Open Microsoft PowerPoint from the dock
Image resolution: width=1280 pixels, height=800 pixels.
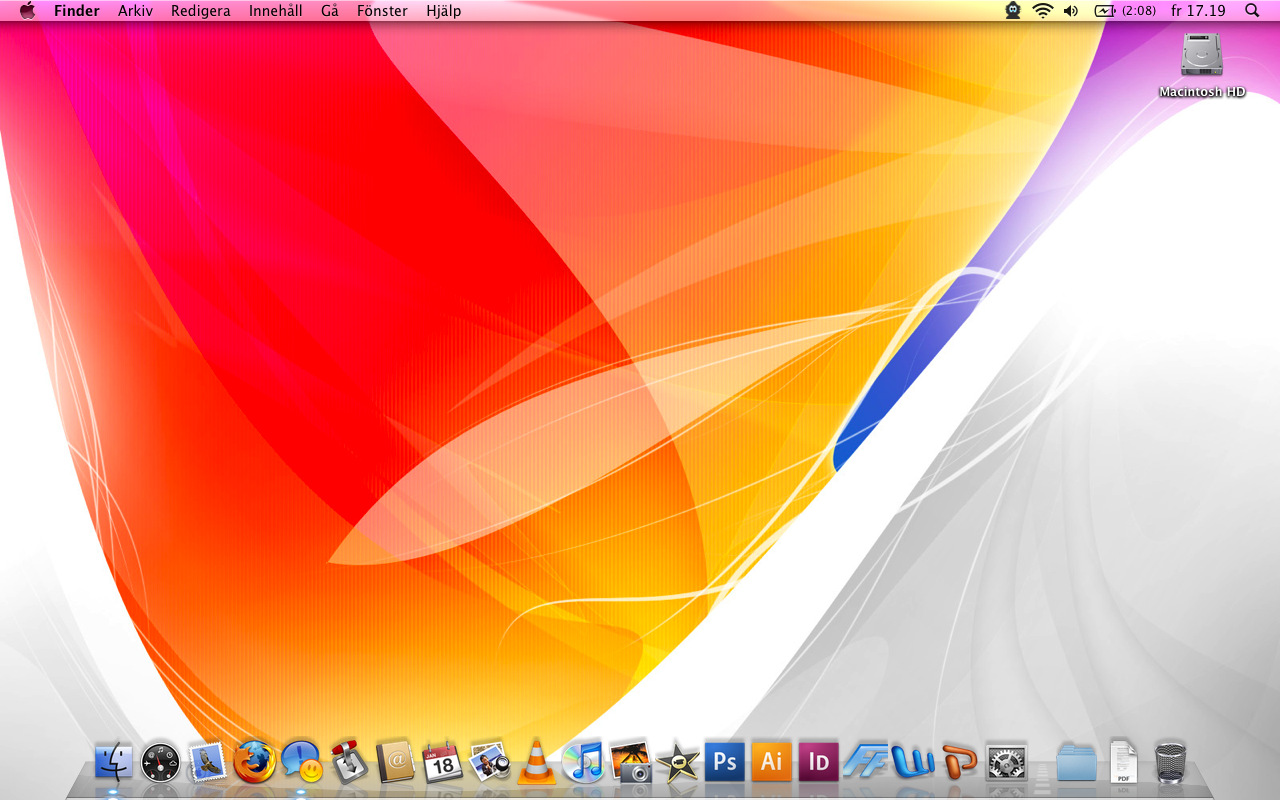point(959,762)
